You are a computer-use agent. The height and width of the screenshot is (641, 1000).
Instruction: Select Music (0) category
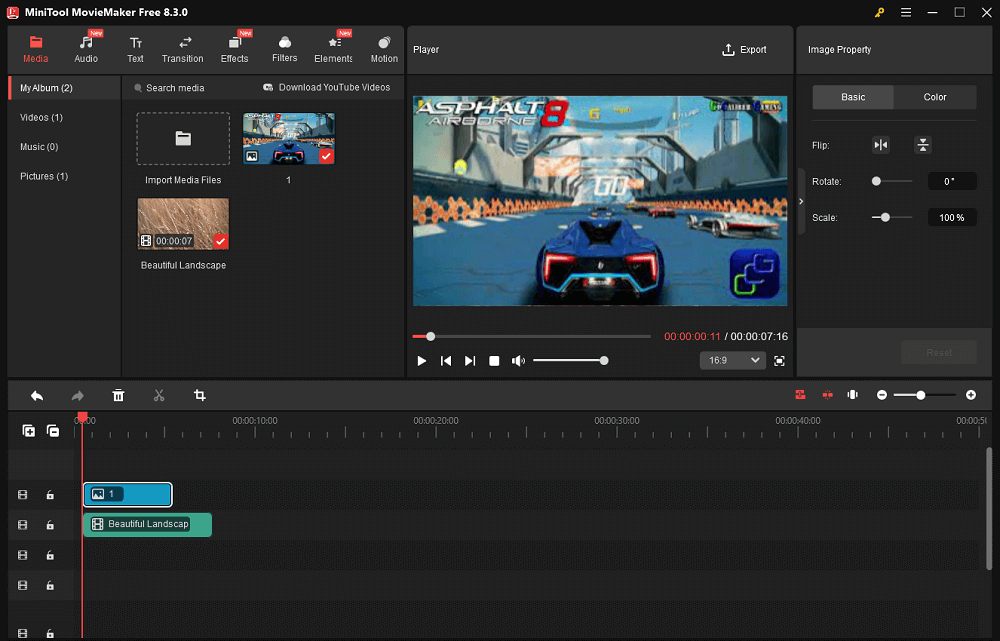point(39,147)
